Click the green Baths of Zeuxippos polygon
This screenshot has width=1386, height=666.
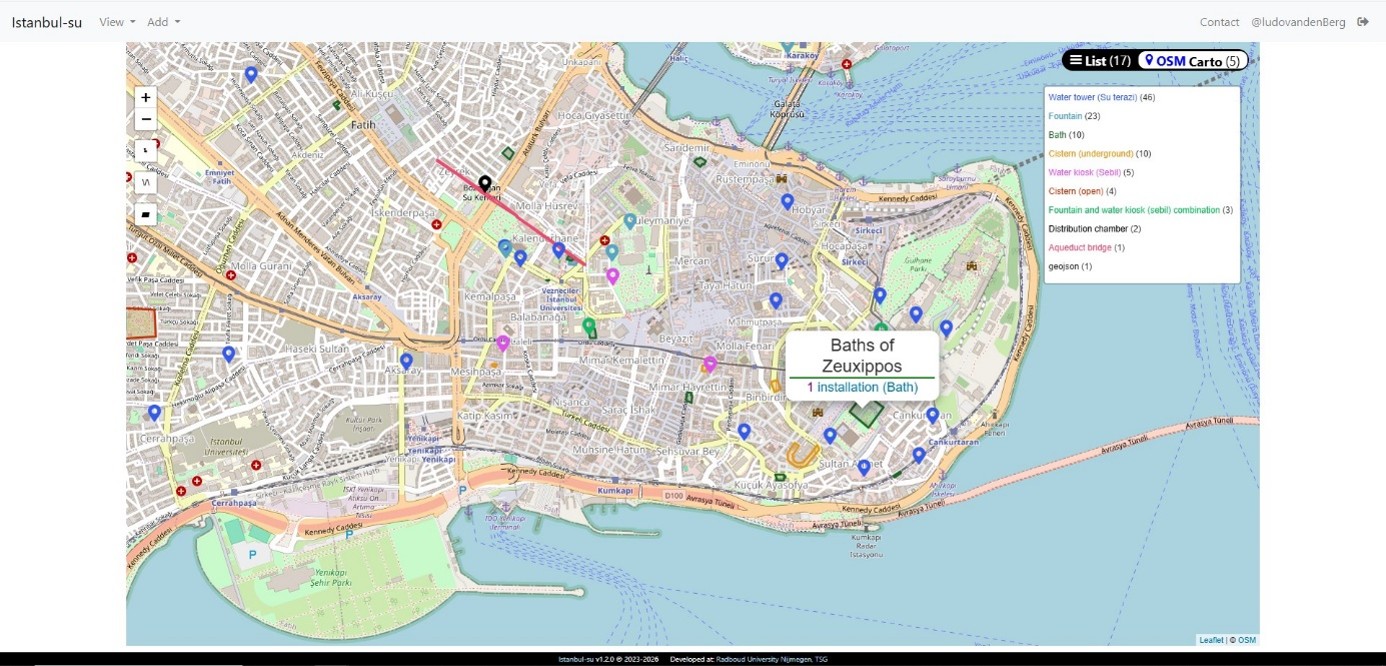point(867,414)
